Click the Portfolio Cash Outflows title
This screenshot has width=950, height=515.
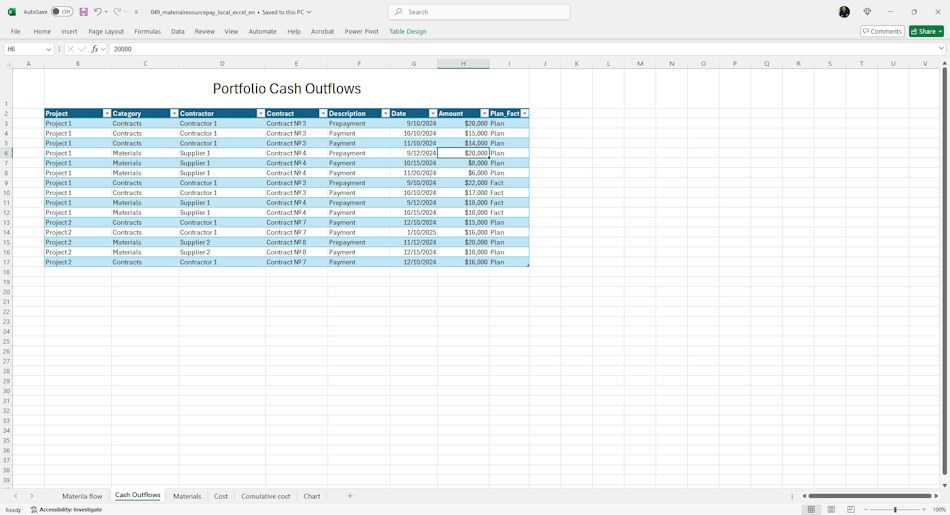(287, 88)
